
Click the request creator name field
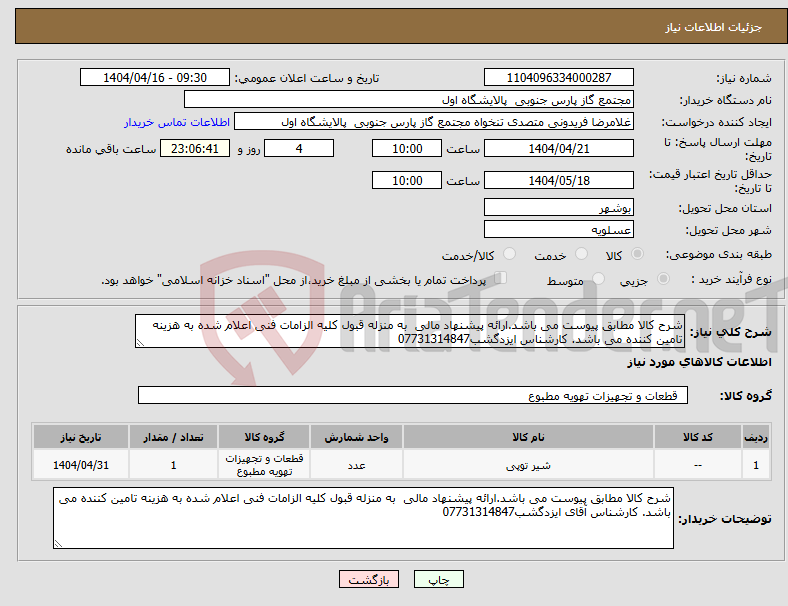click(434, 122)
